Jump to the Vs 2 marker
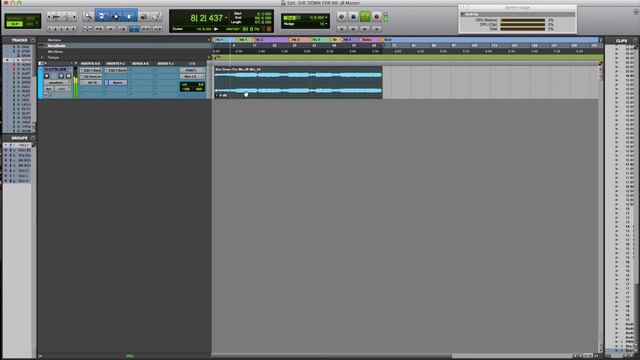Viewport: 640px width, 360px height. [x=259, y=40]
